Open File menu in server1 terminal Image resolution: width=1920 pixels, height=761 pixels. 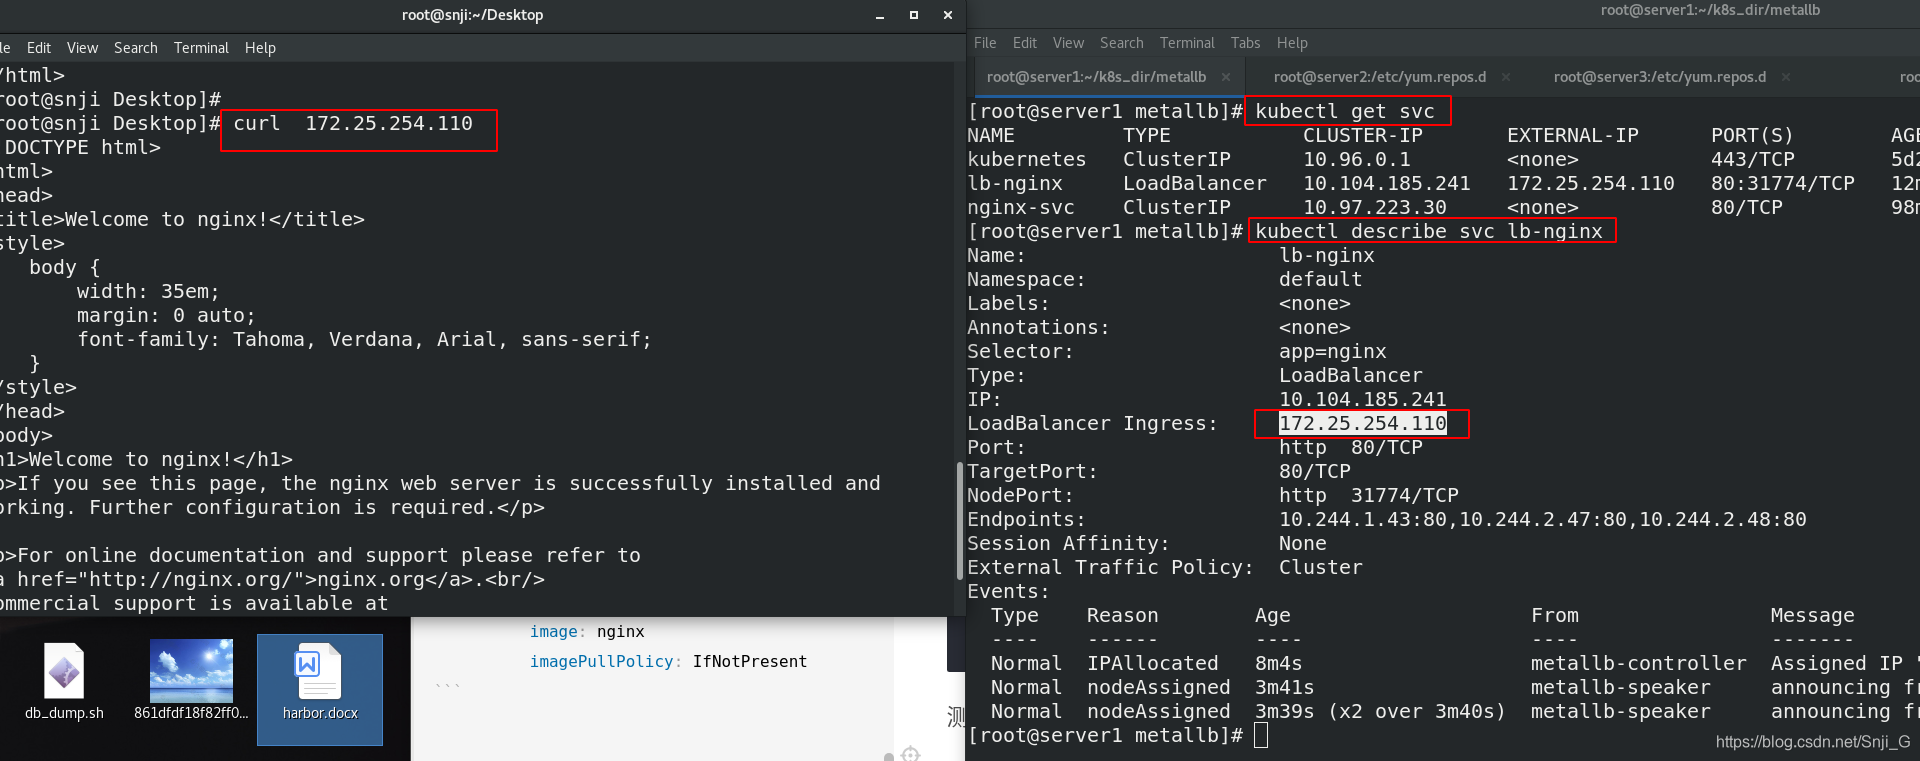pos(985,43)
